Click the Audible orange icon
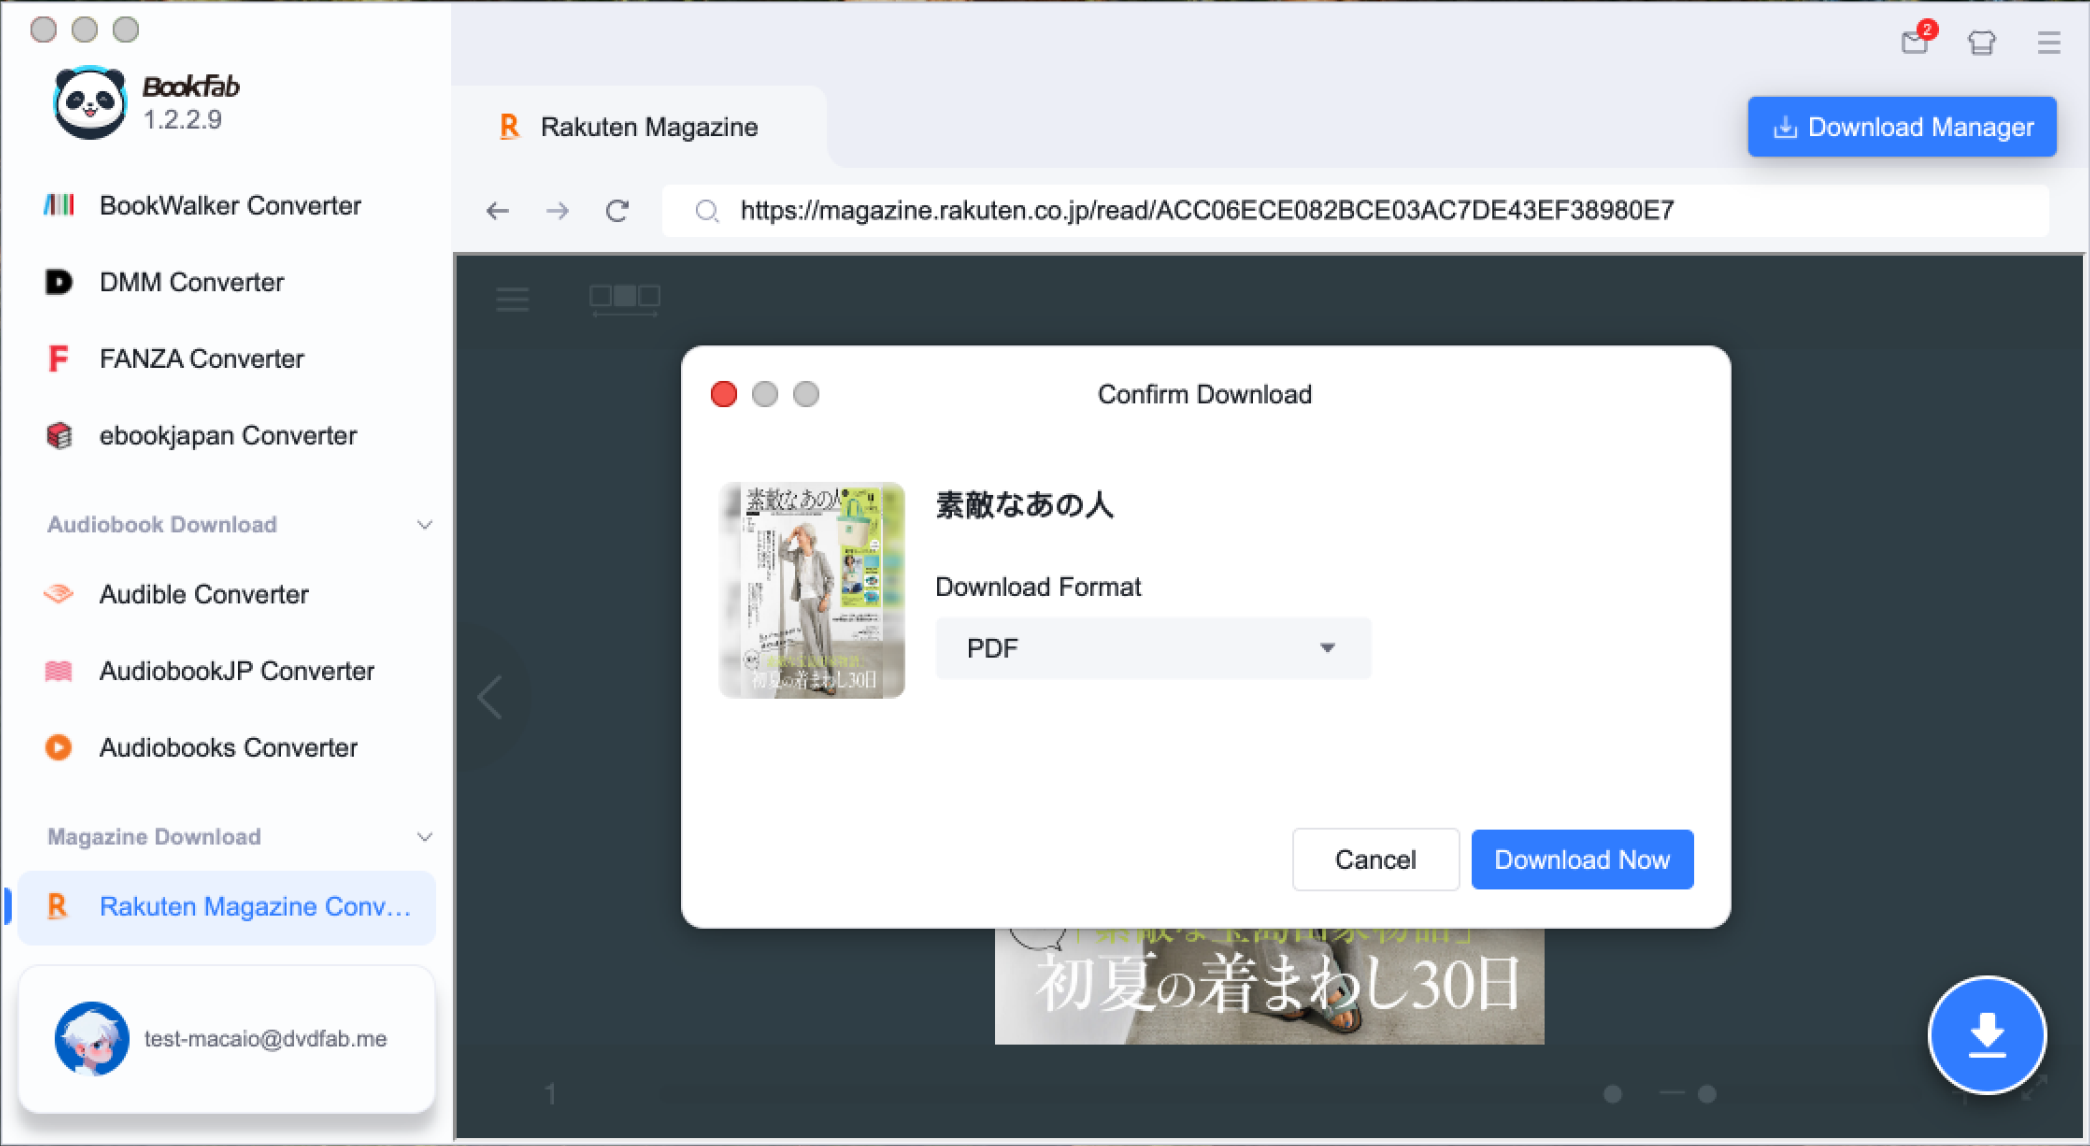The image size is (2090, 1146). [59, 594]
